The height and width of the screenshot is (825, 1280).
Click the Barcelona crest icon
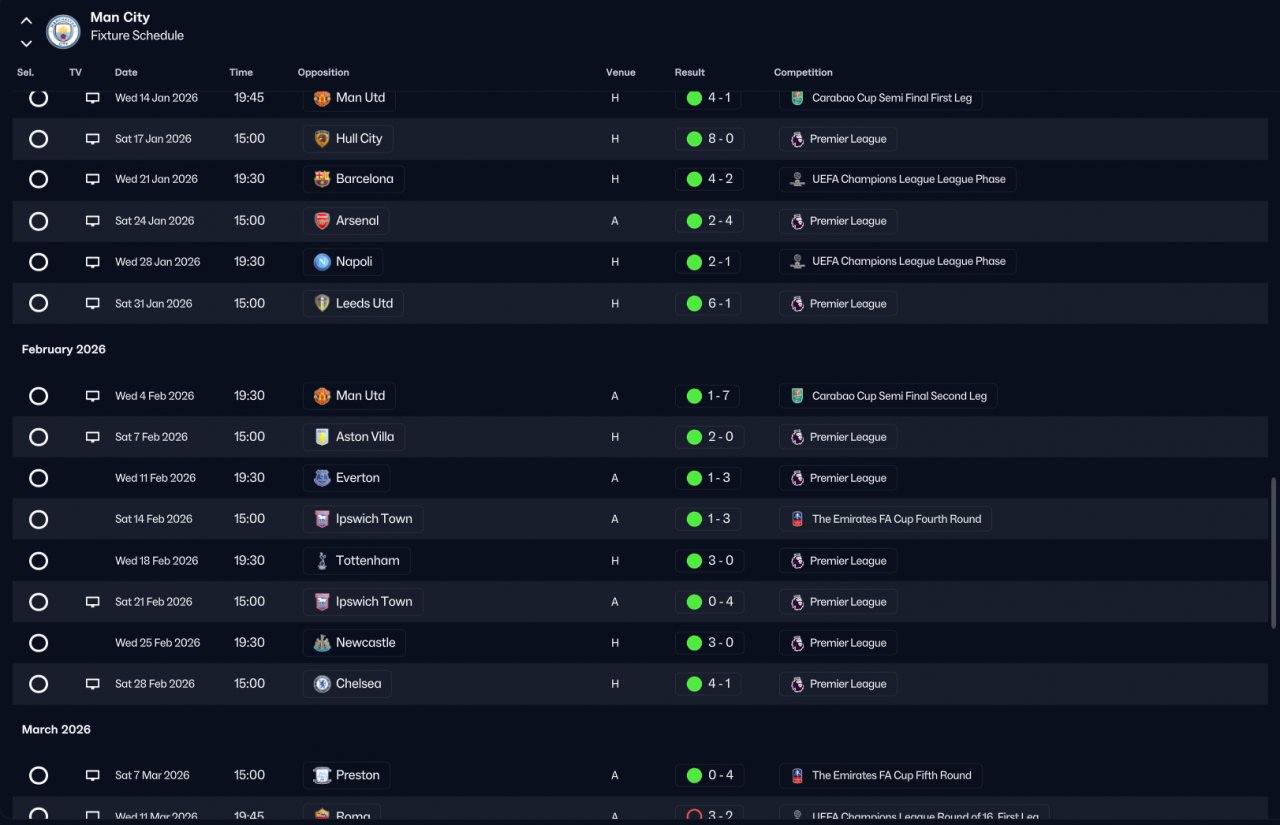pyautogui.click(x=322, y=179)
